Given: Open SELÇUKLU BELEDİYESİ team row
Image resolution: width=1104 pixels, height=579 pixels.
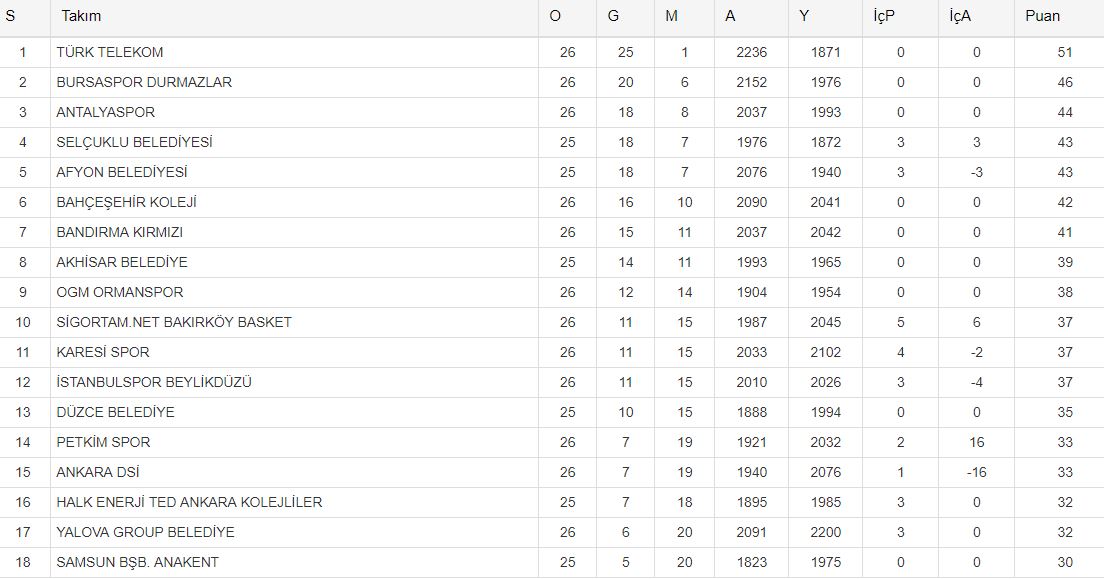Looking at the screenshot, I should coord(134,142).
